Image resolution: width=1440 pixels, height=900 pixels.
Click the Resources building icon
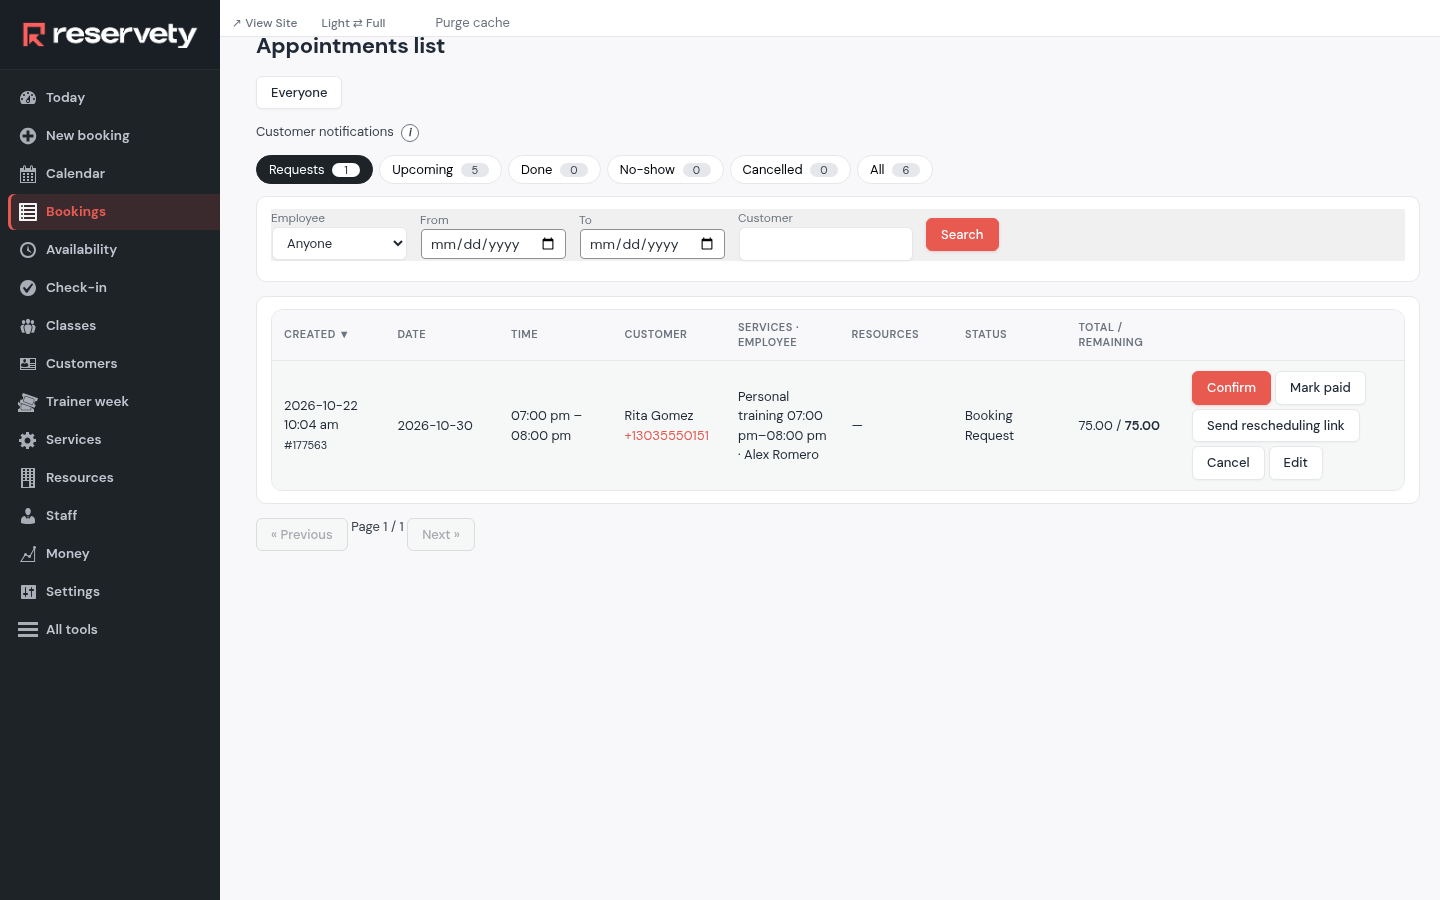coord(28,478)
